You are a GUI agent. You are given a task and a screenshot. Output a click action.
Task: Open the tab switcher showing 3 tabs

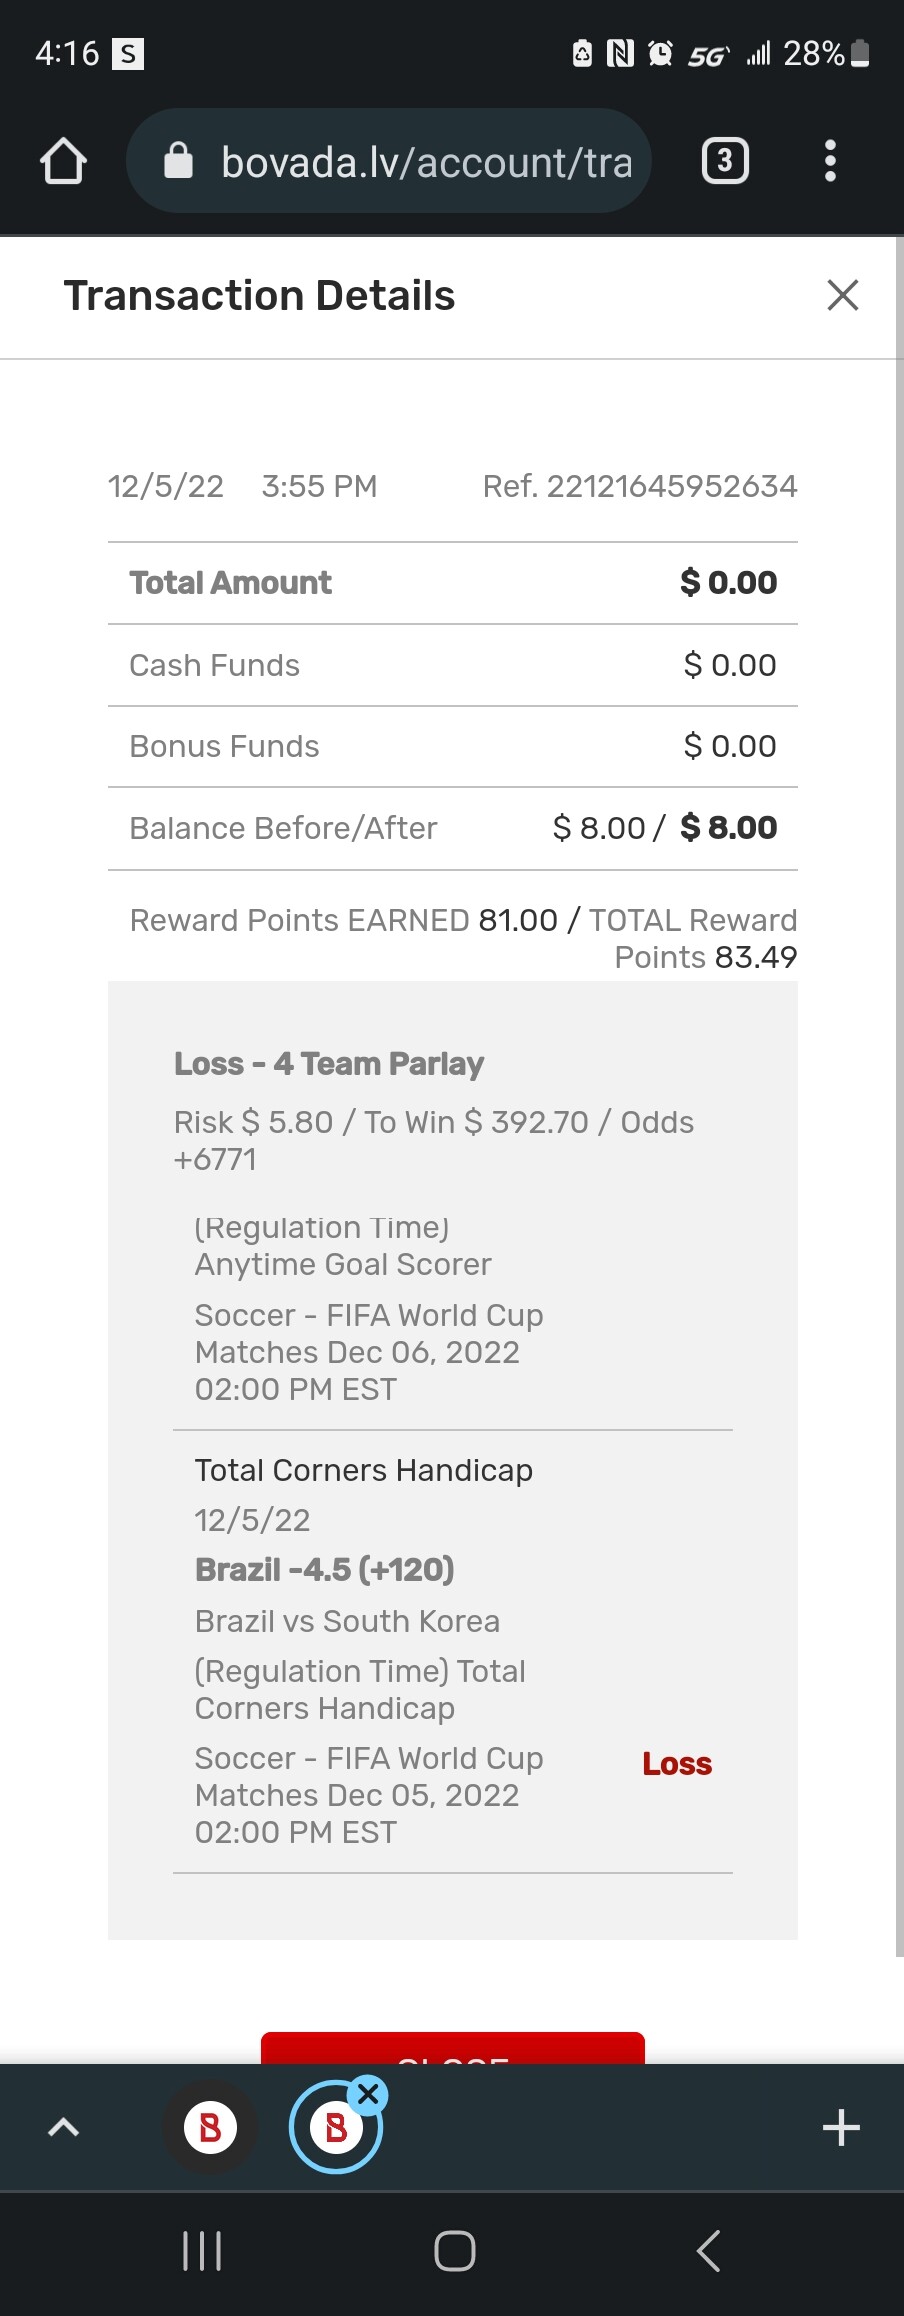[725, 160]
